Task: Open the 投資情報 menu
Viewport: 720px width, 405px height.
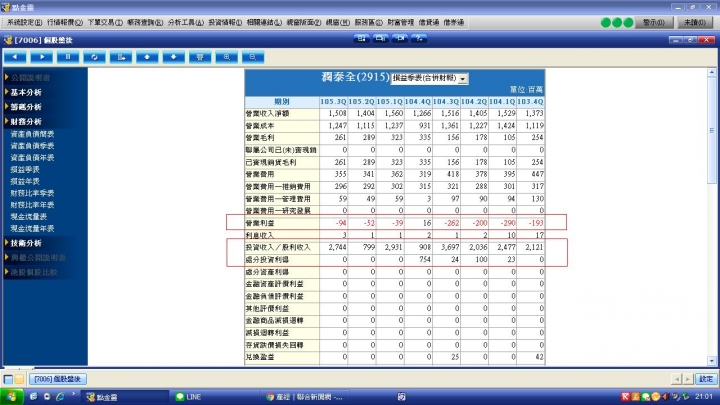Action: click(225, 22)
